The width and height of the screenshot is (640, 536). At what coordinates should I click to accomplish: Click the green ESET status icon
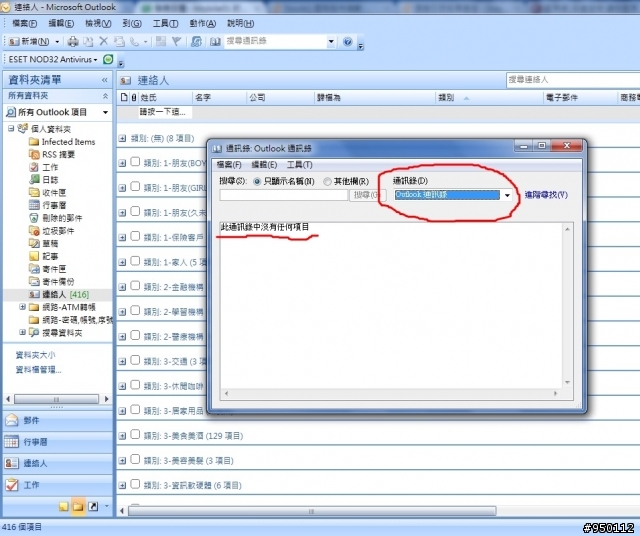pos(108,59)
